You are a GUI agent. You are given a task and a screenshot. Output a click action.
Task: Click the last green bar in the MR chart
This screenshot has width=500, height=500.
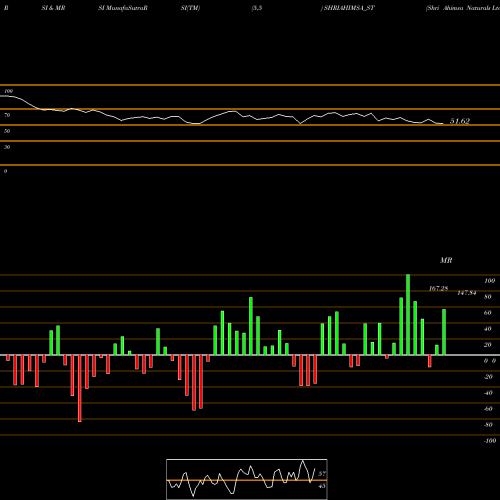pos(444,332)
